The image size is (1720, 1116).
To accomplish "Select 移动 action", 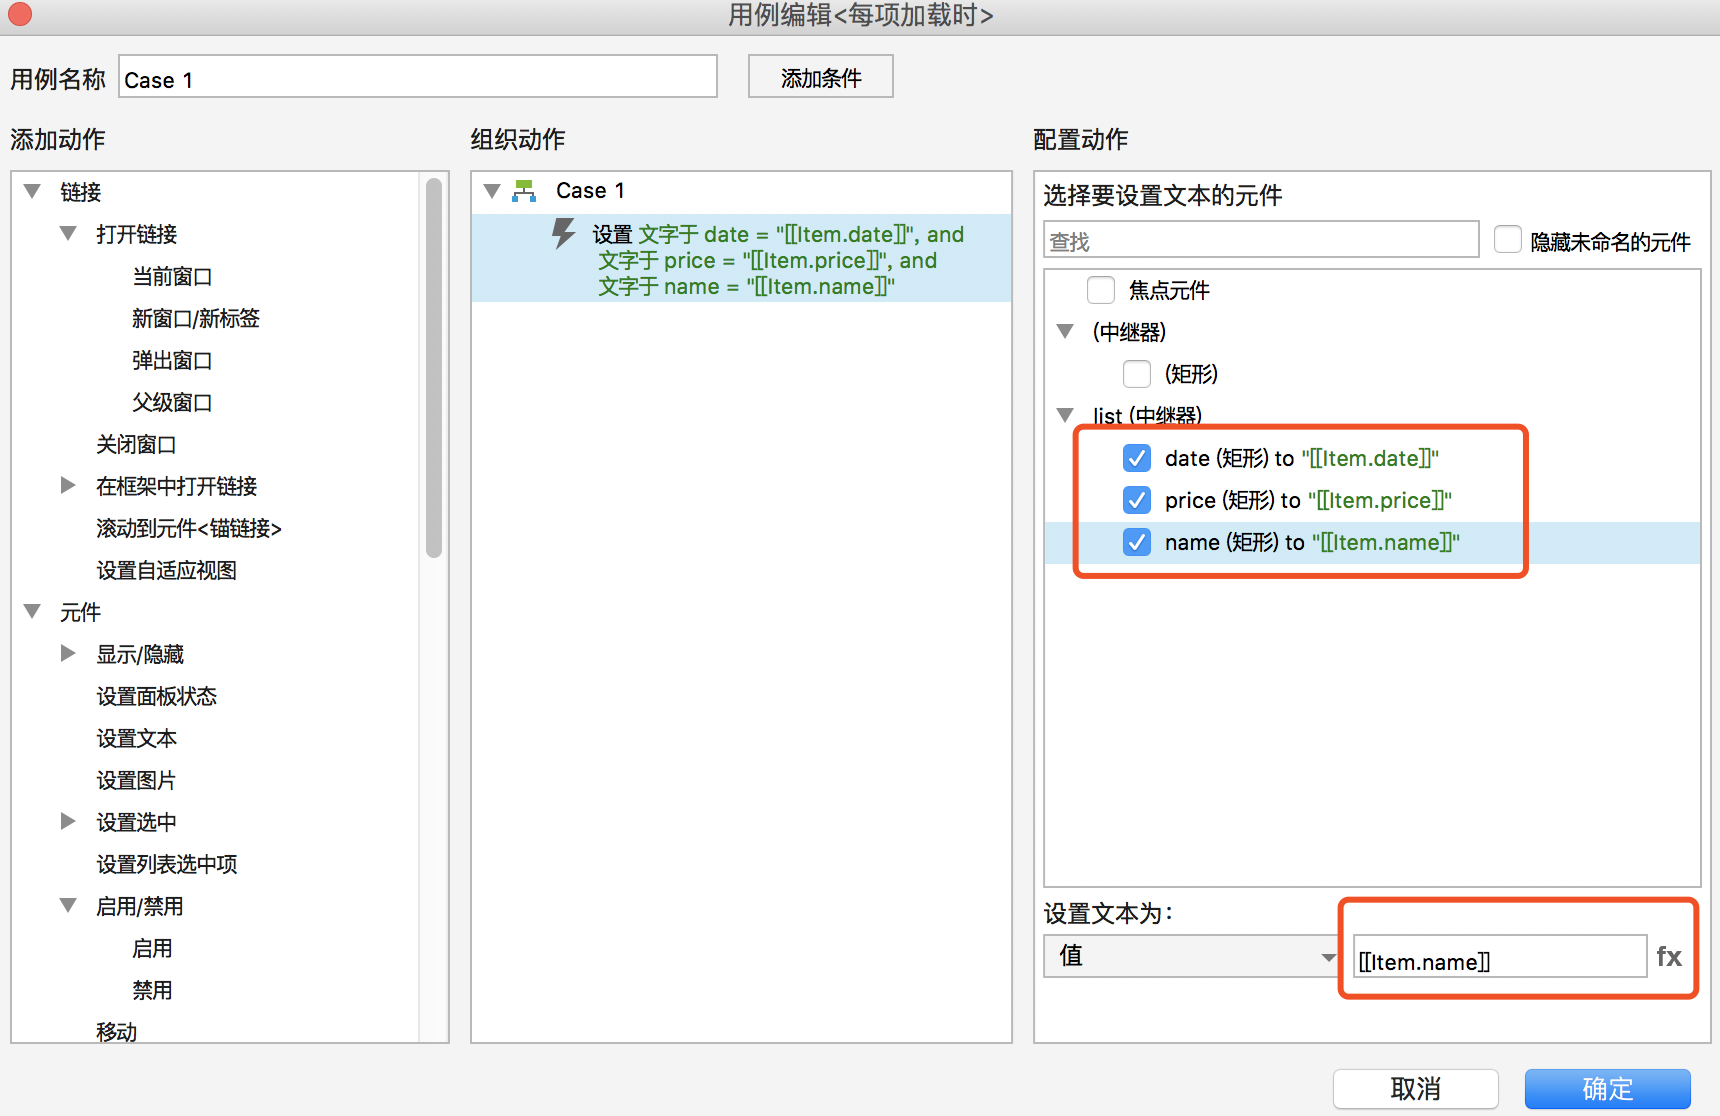I will point(116,1031).
